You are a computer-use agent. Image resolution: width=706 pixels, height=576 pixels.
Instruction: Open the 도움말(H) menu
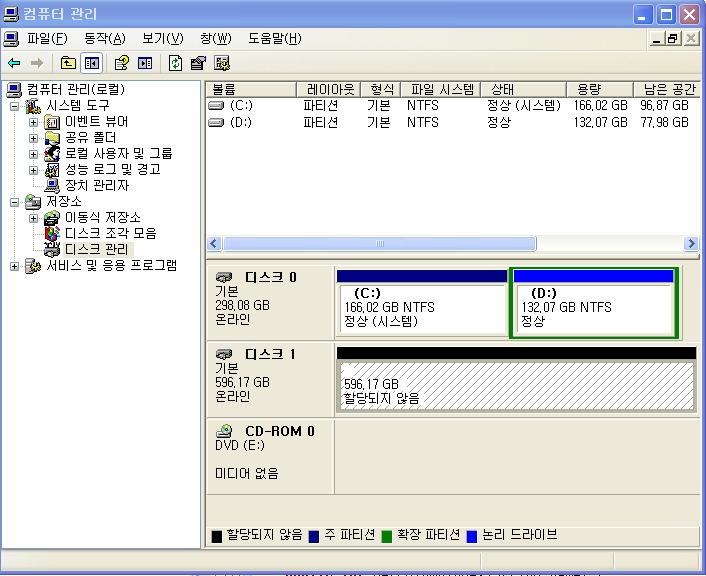pyautogui.click(x=275, y=39)
